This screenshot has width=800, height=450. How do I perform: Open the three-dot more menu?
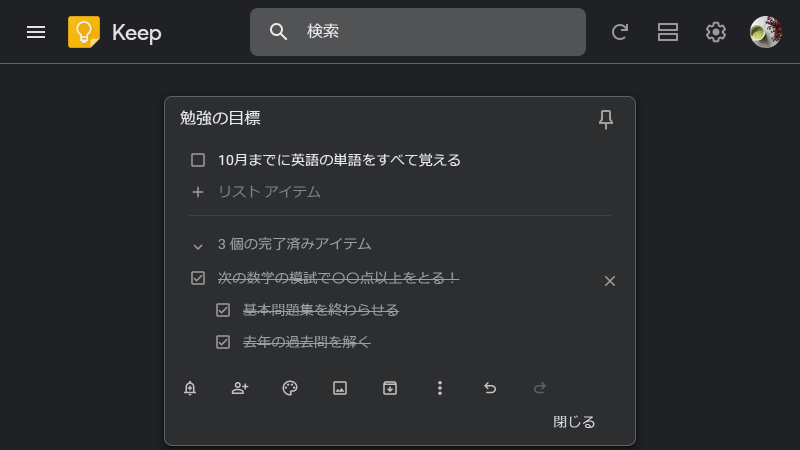tap(440, 388)
